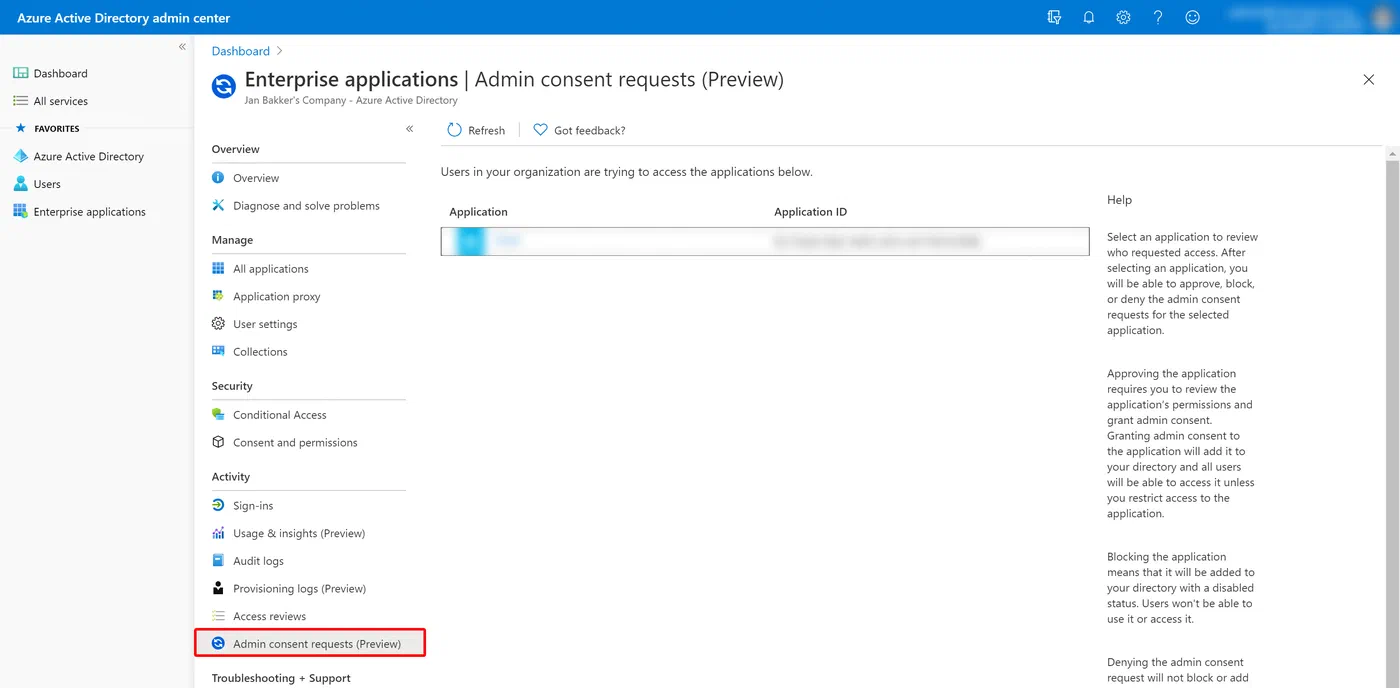Click the Usage & insights chart icon
Screen dimensions: 1400x688
(x=218, y=533)
